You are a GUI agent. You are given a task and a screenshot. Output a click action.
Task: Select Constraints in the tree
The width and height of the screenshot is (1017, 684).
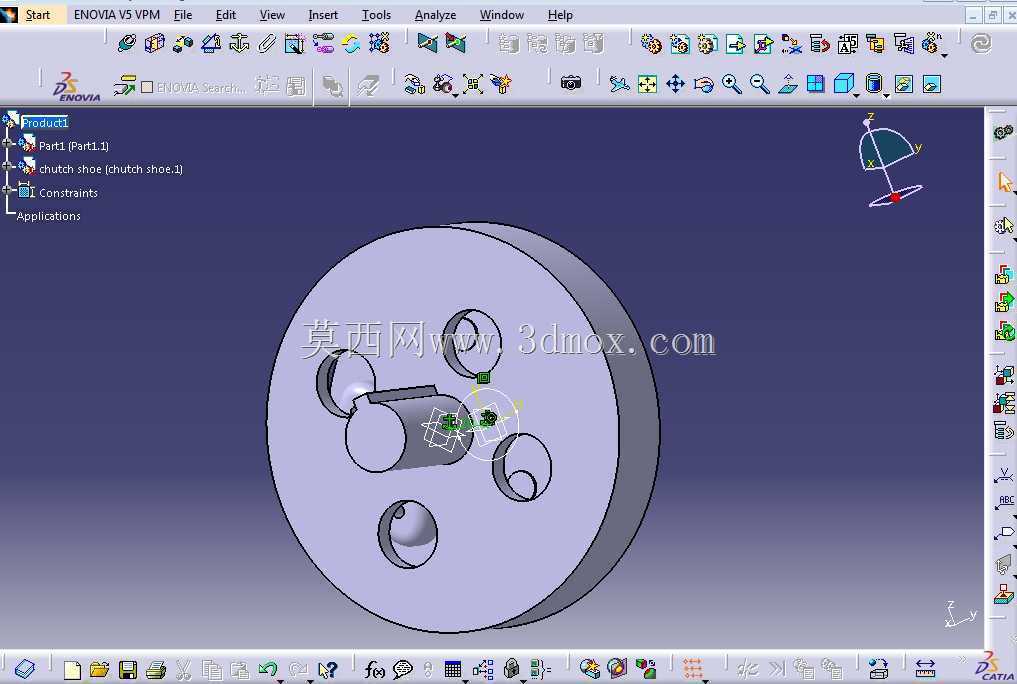click(68, 193)
